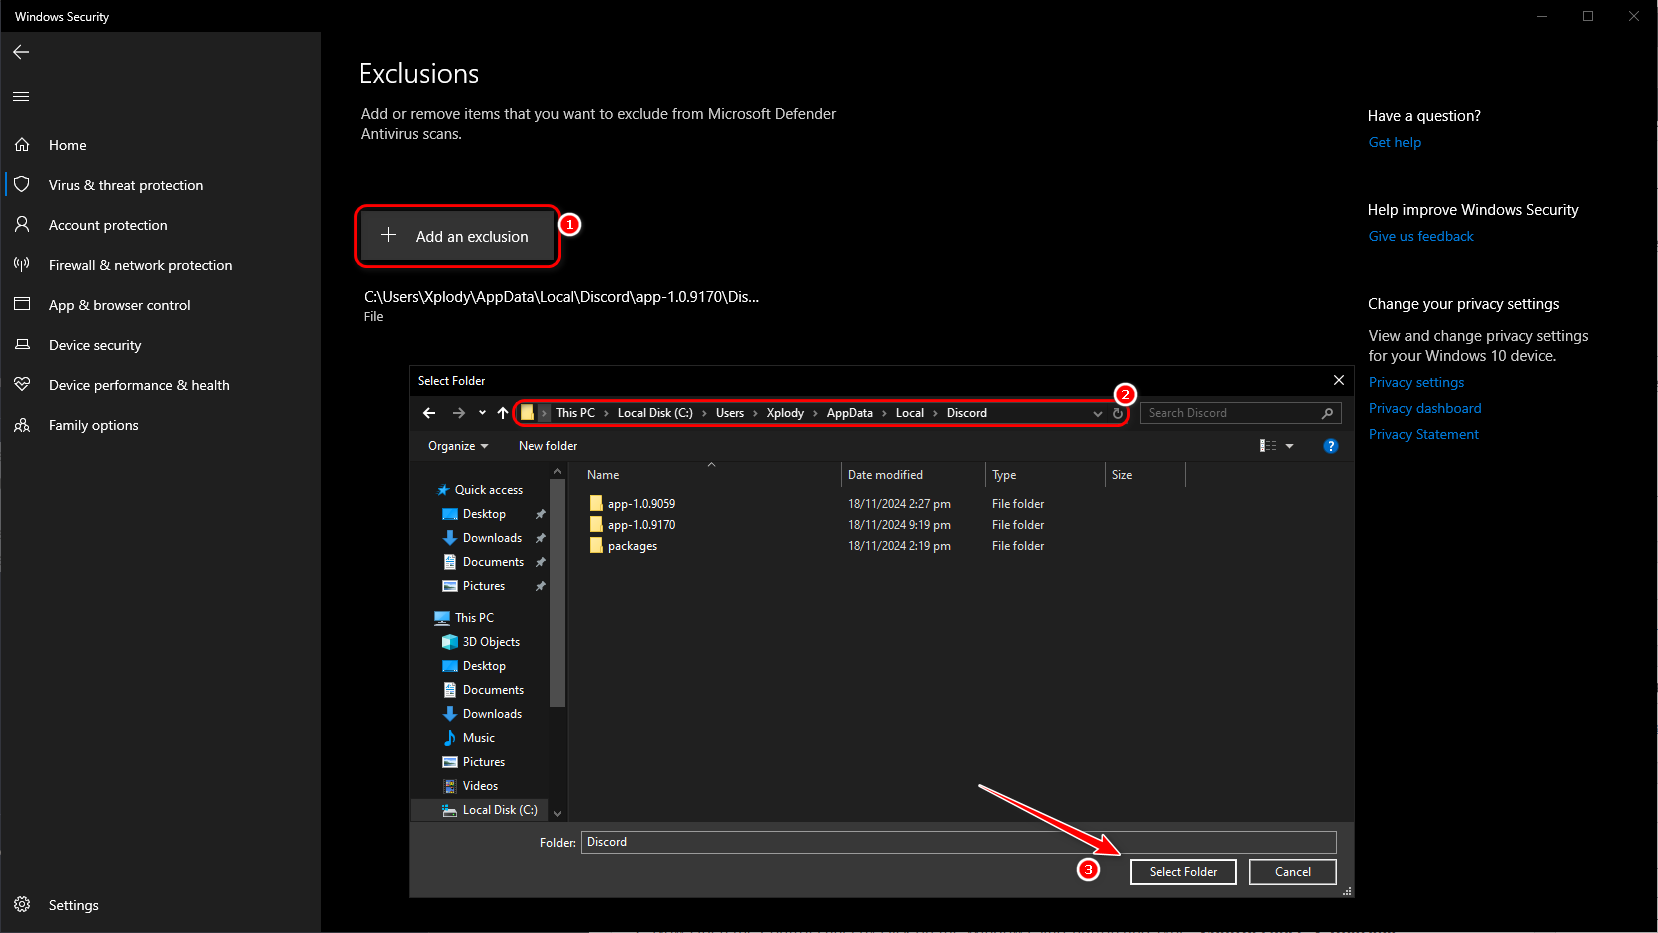Click Add an exclusion button

[x=458, y=237]
